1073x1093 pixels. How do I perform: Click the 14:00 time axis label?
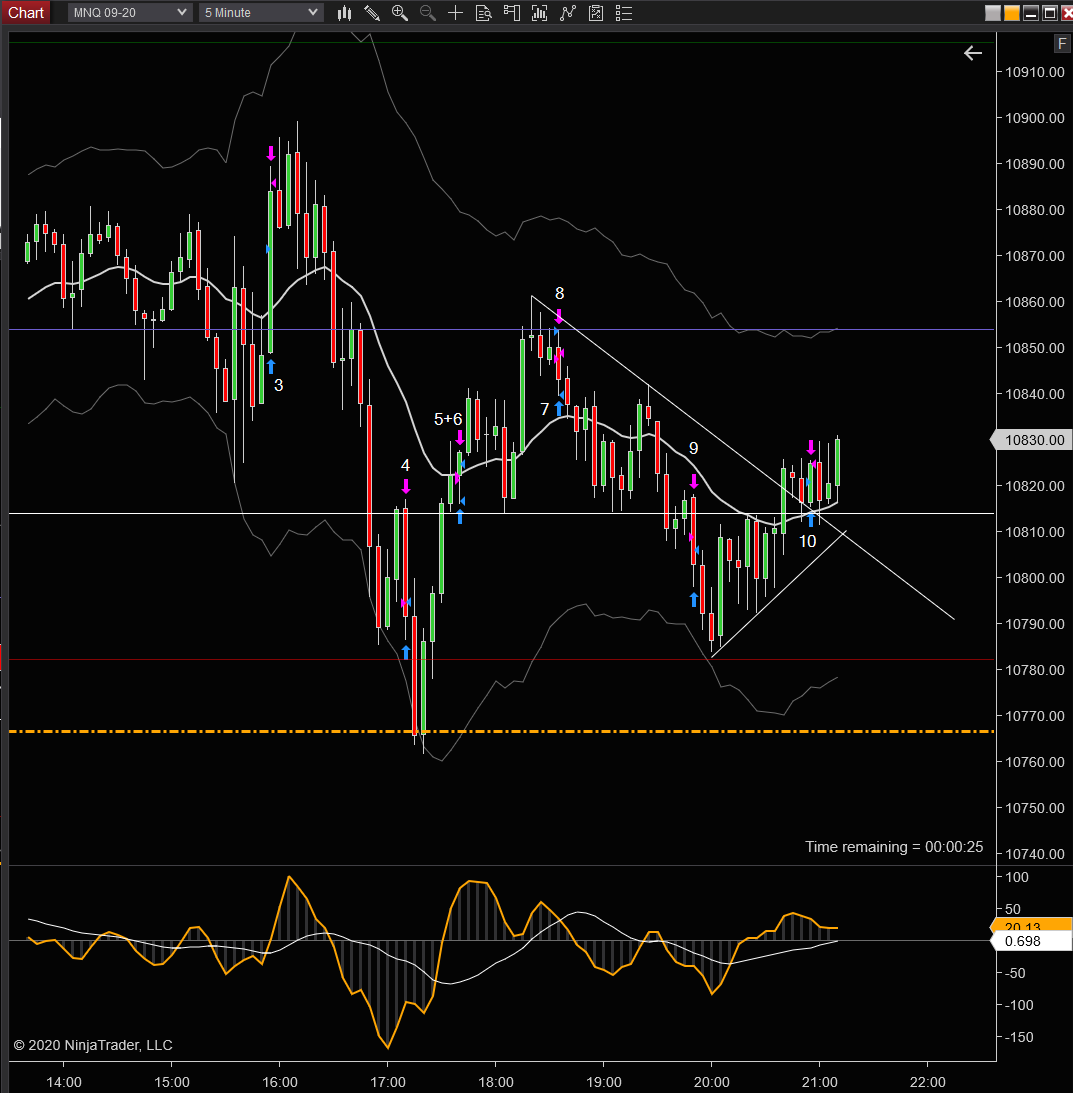pos(63,1082)
